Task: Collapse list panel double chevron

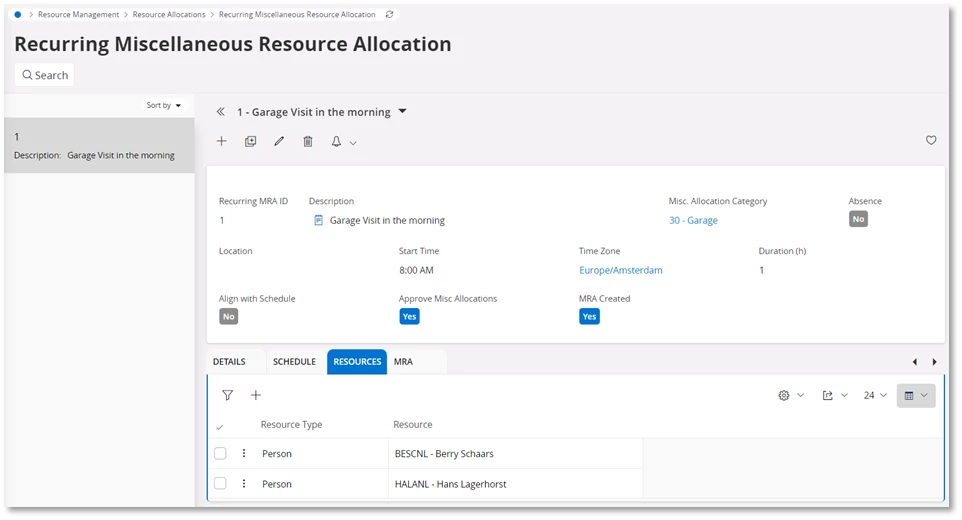Action: click(x=220, y=112)
